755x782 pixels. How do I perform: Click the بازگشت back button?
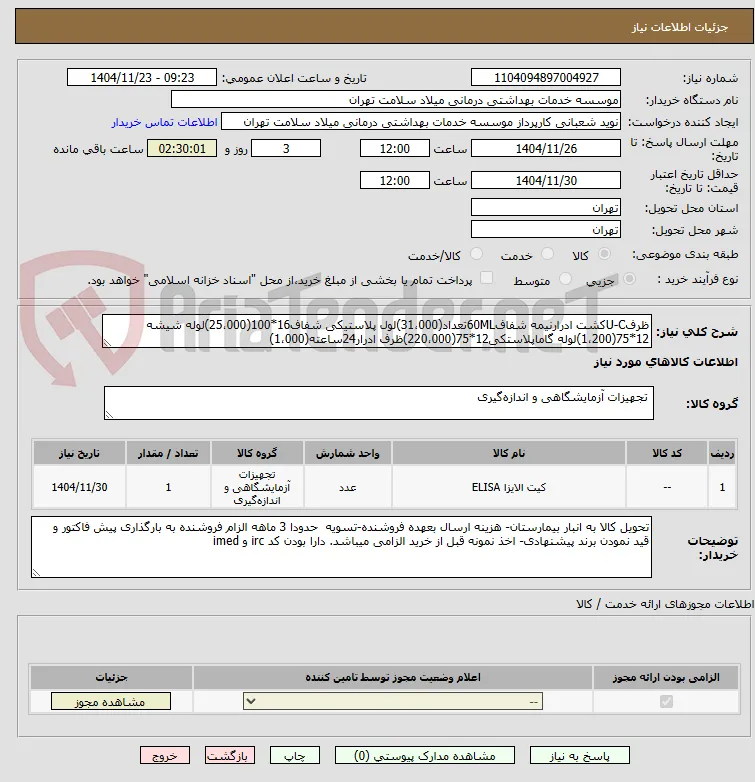(229, 756)
